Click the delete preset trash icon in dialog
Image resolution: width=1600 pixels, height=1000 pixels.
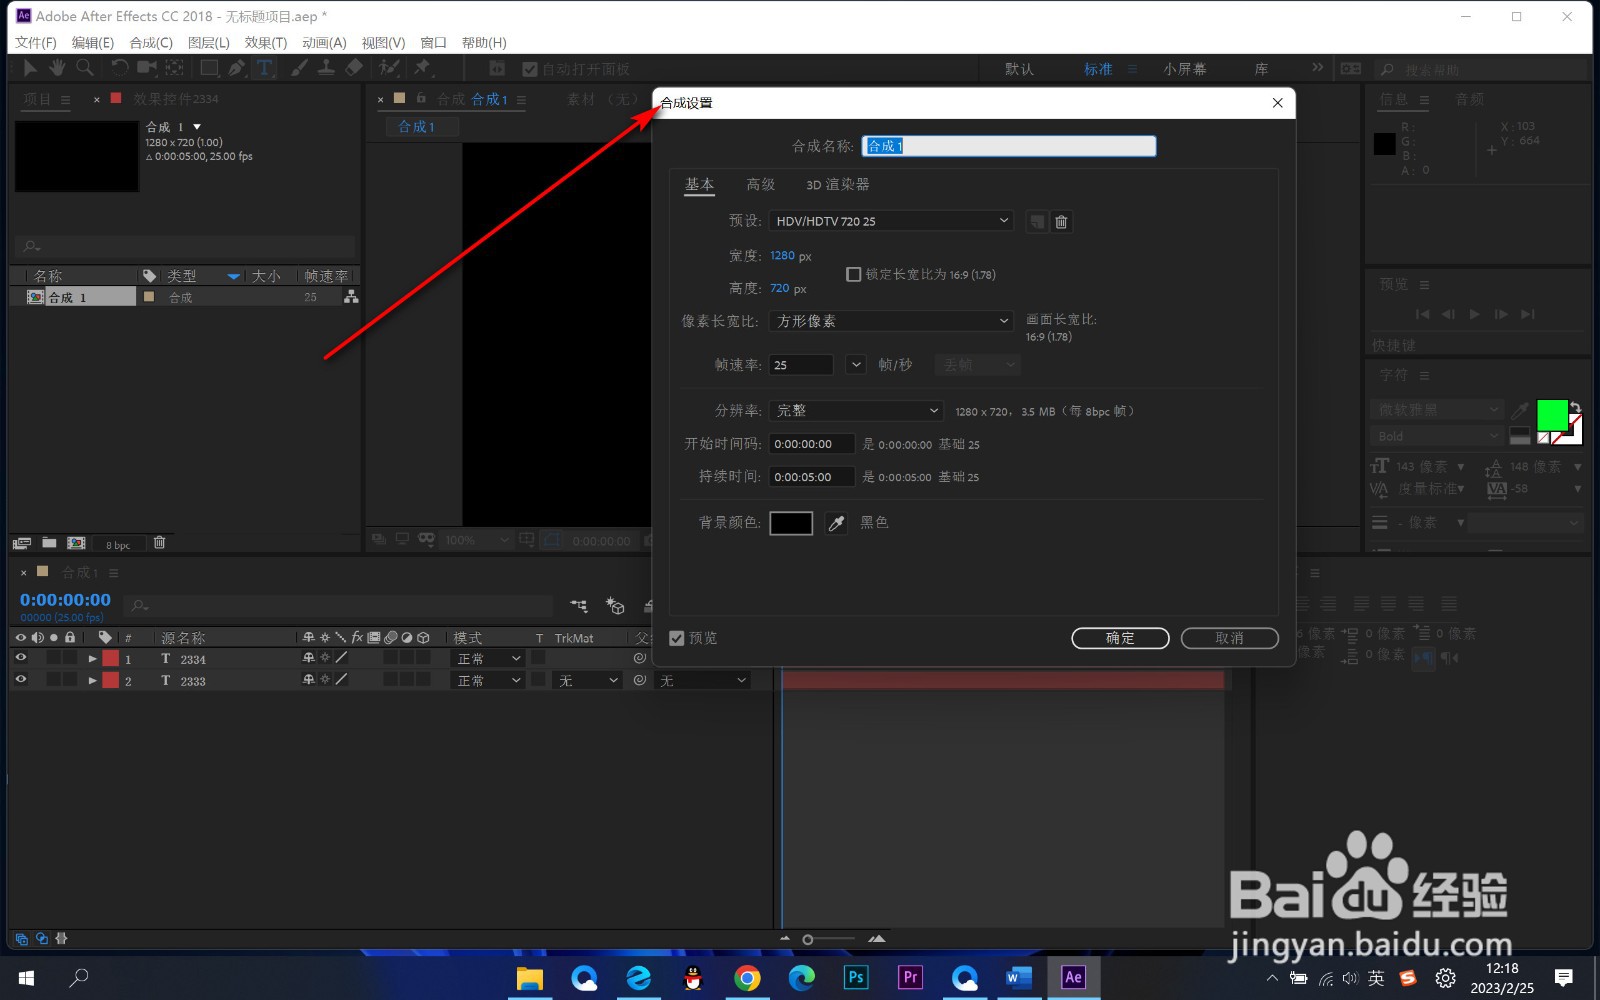point(1062,222)
